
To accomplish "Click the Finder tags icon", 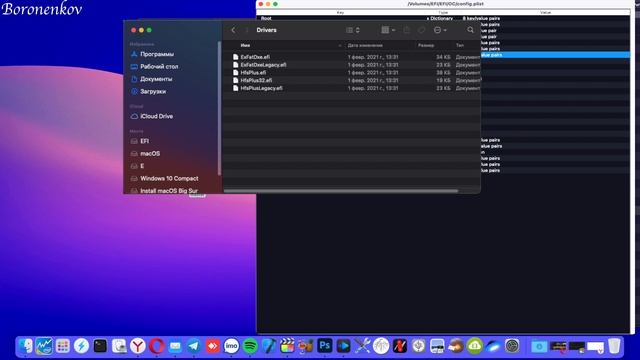I will pos(421,30).
